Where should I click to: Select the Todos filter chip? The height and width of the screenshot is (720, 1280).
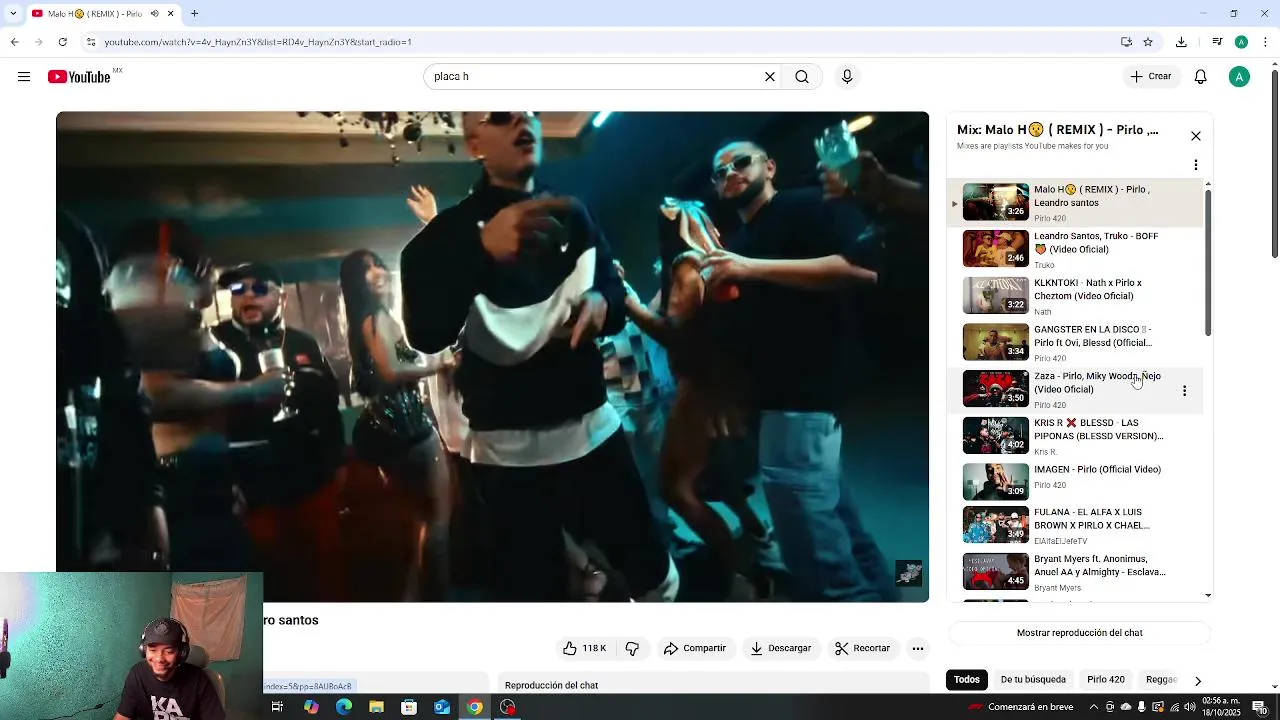pyautogui.click(x=966, y=680)
